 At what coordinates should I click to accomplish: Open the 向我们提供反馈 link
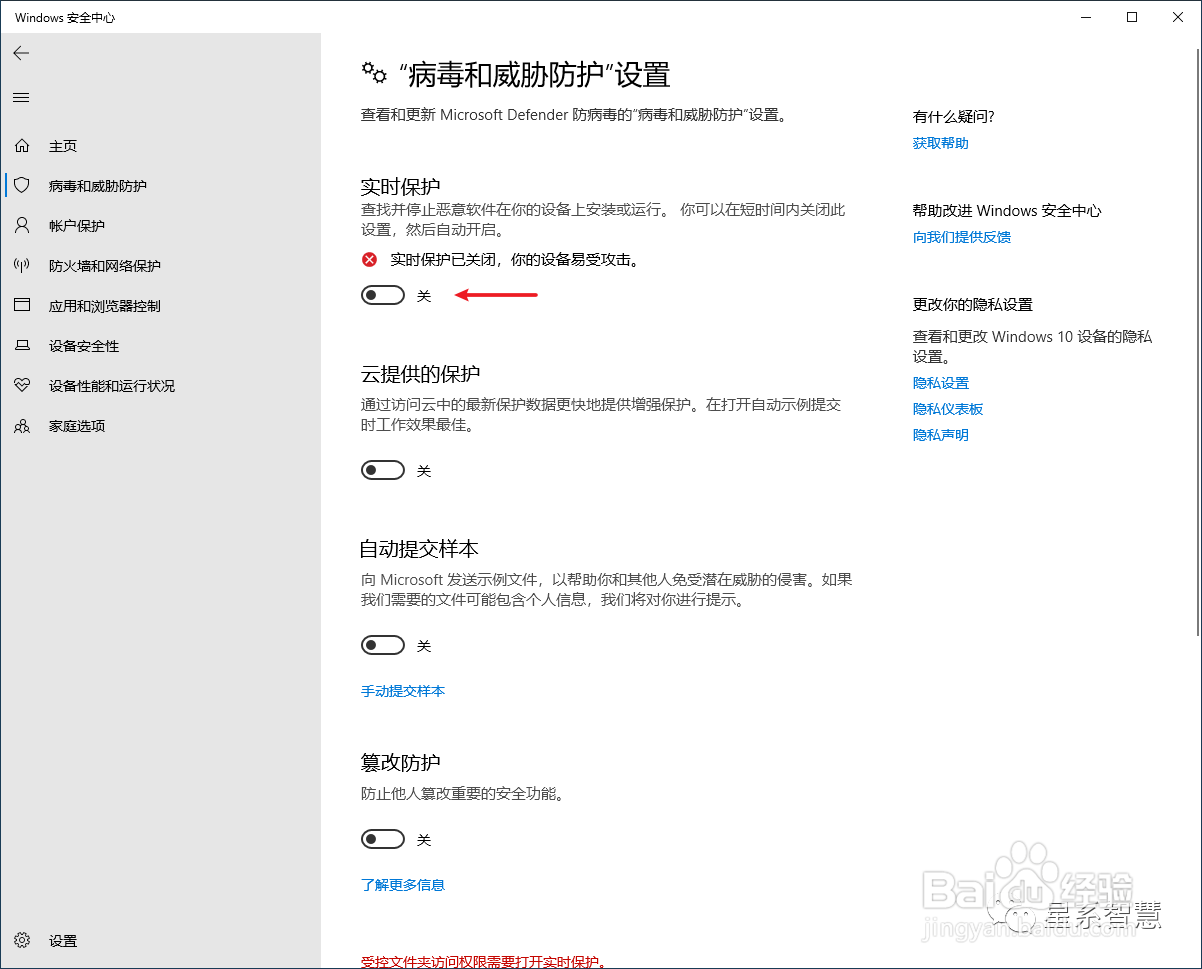[962, 237]
